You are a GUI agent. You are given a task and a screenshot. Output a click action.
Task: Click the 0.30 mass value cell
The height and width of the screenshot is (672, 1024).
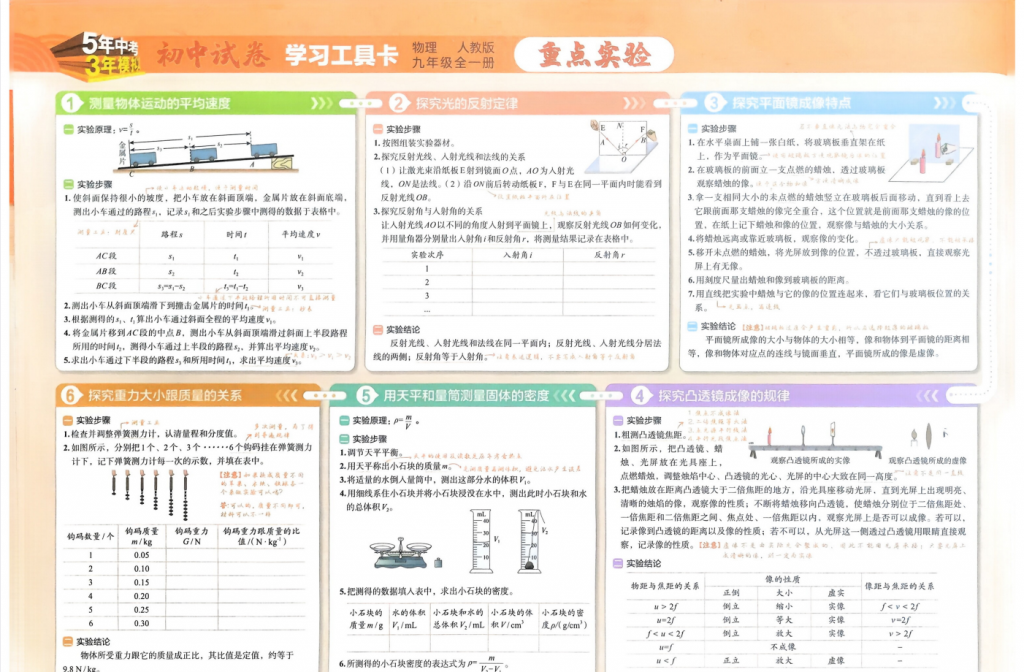pos(142,623)
